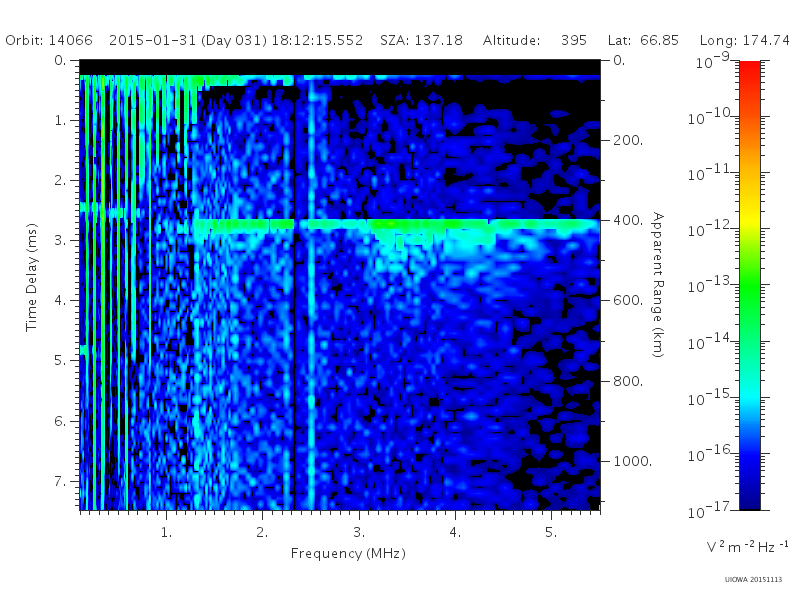Click the 400. apparent range tick label
The width and height of the screenshot is (800, 600).
(x=628, y=220)
